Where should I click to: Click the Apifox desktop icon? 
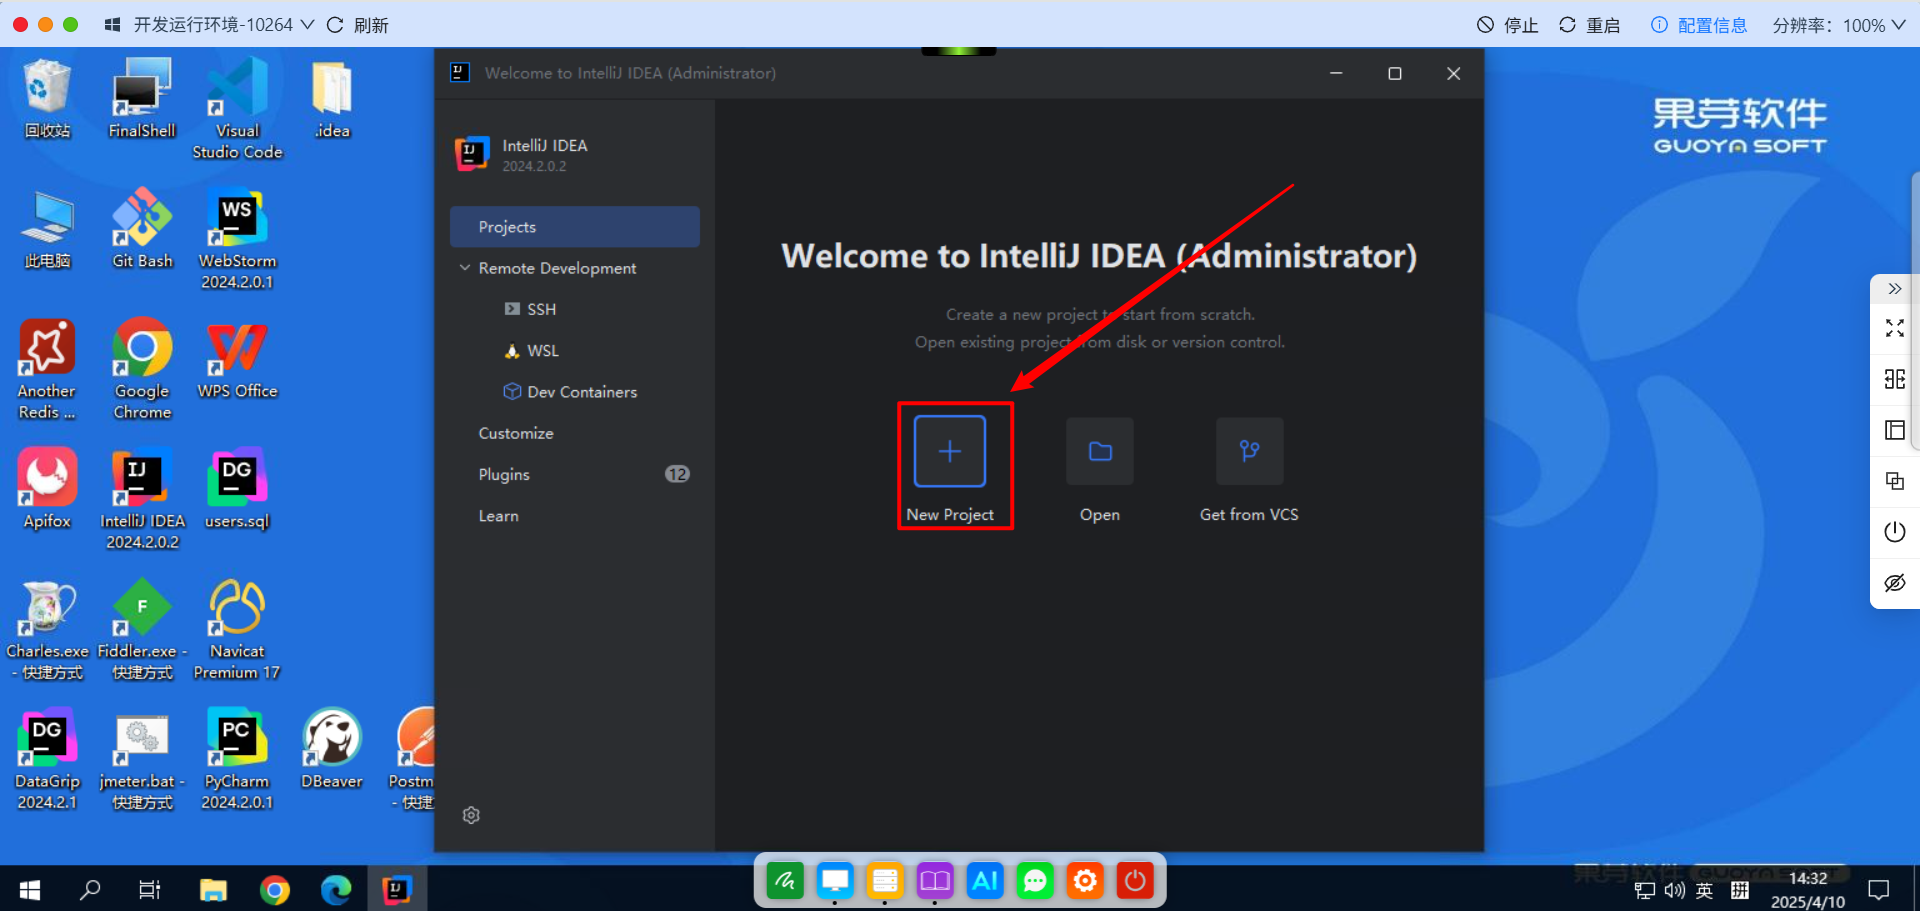coord(47,489)
